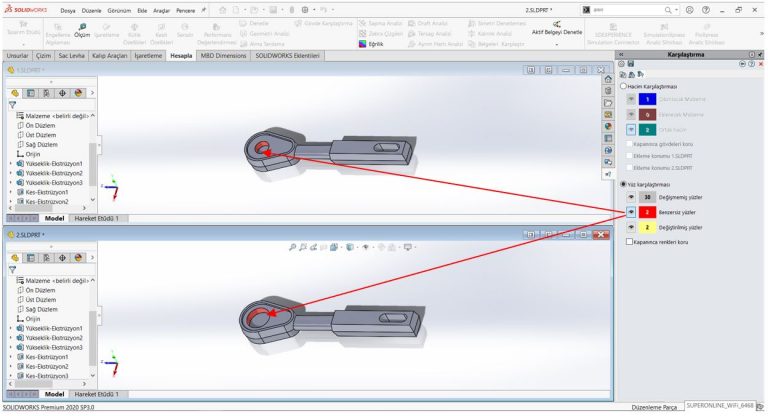Toggle visibility eye for Benzersiz yüzler
Screen dimensions: 768x416
(631, 212)
